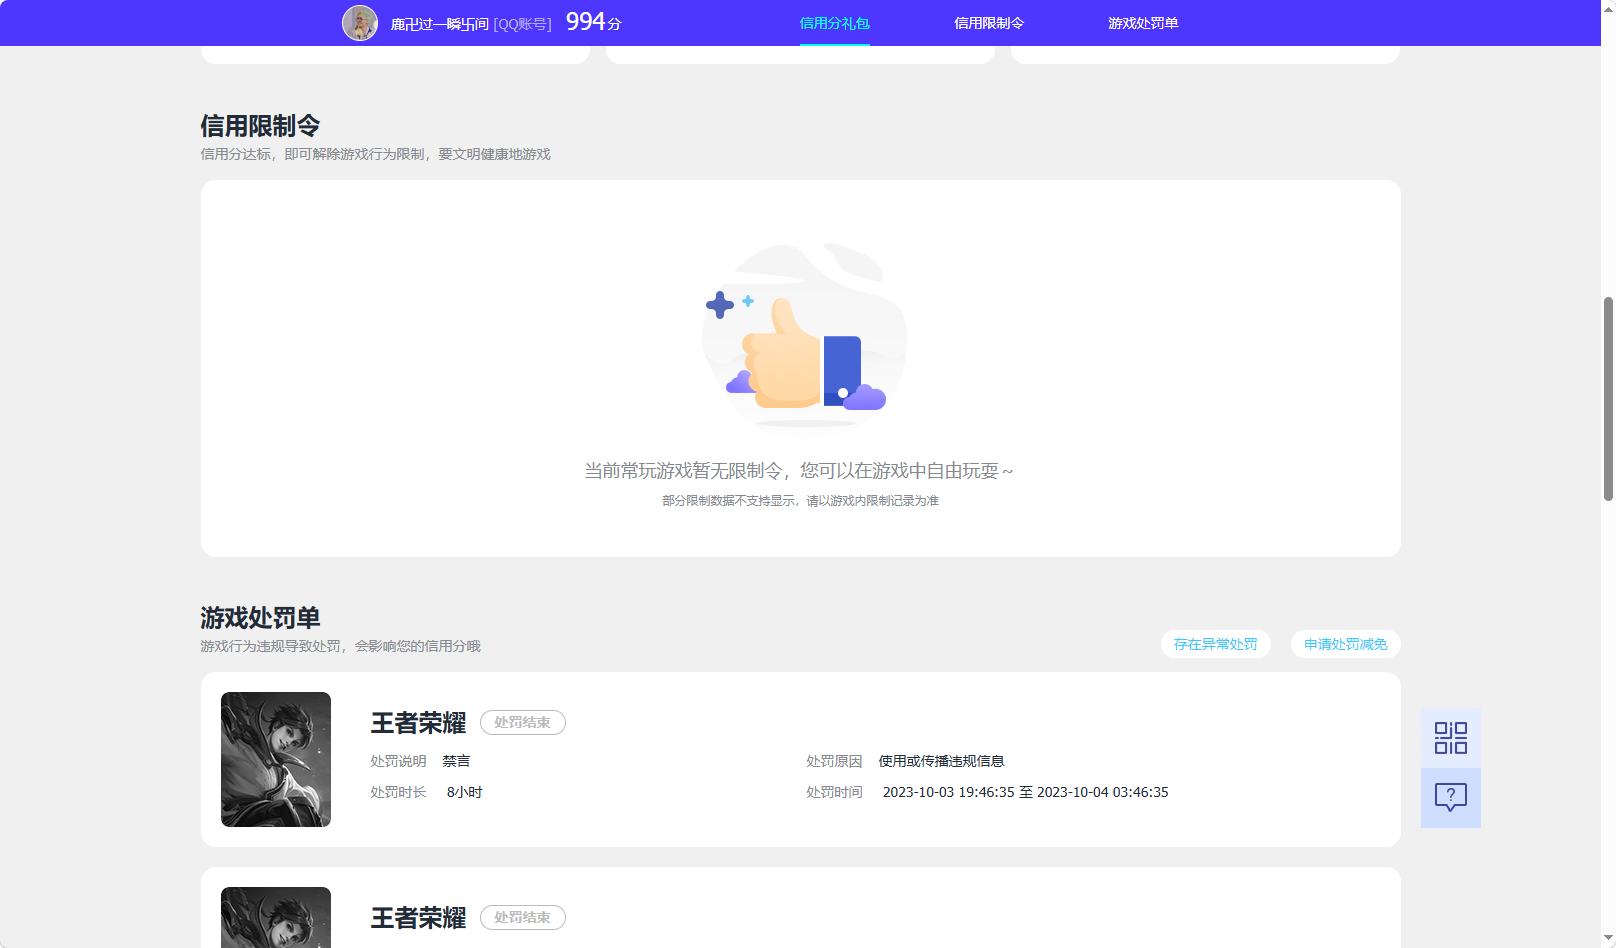Select the 信用分礼包 tab
This screenshot has width=1616, height=948.
coord(834,22)
